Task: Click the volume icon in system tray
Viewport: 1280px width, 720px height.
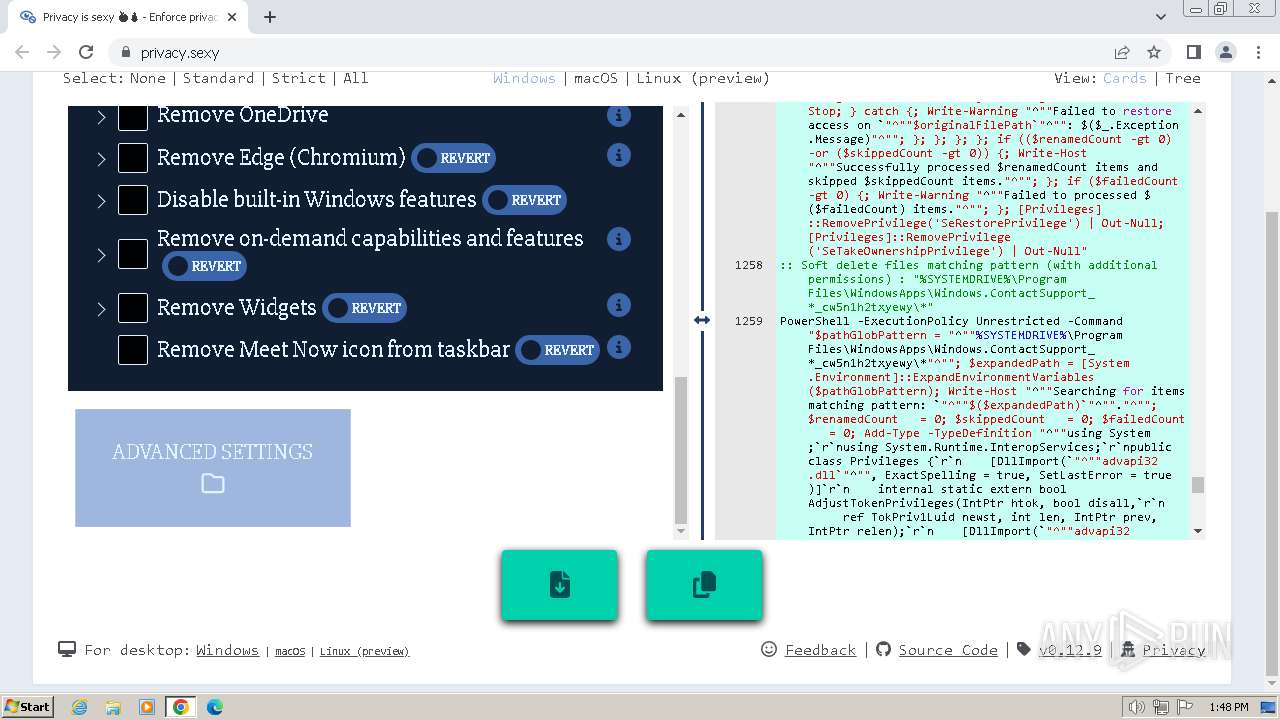Action: [1136, 707]
